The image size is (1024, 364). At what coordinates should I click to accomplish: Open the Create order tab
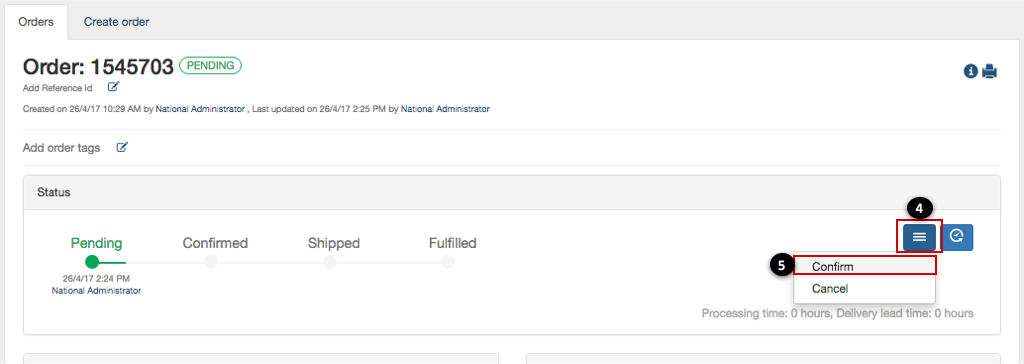(116, 22)
